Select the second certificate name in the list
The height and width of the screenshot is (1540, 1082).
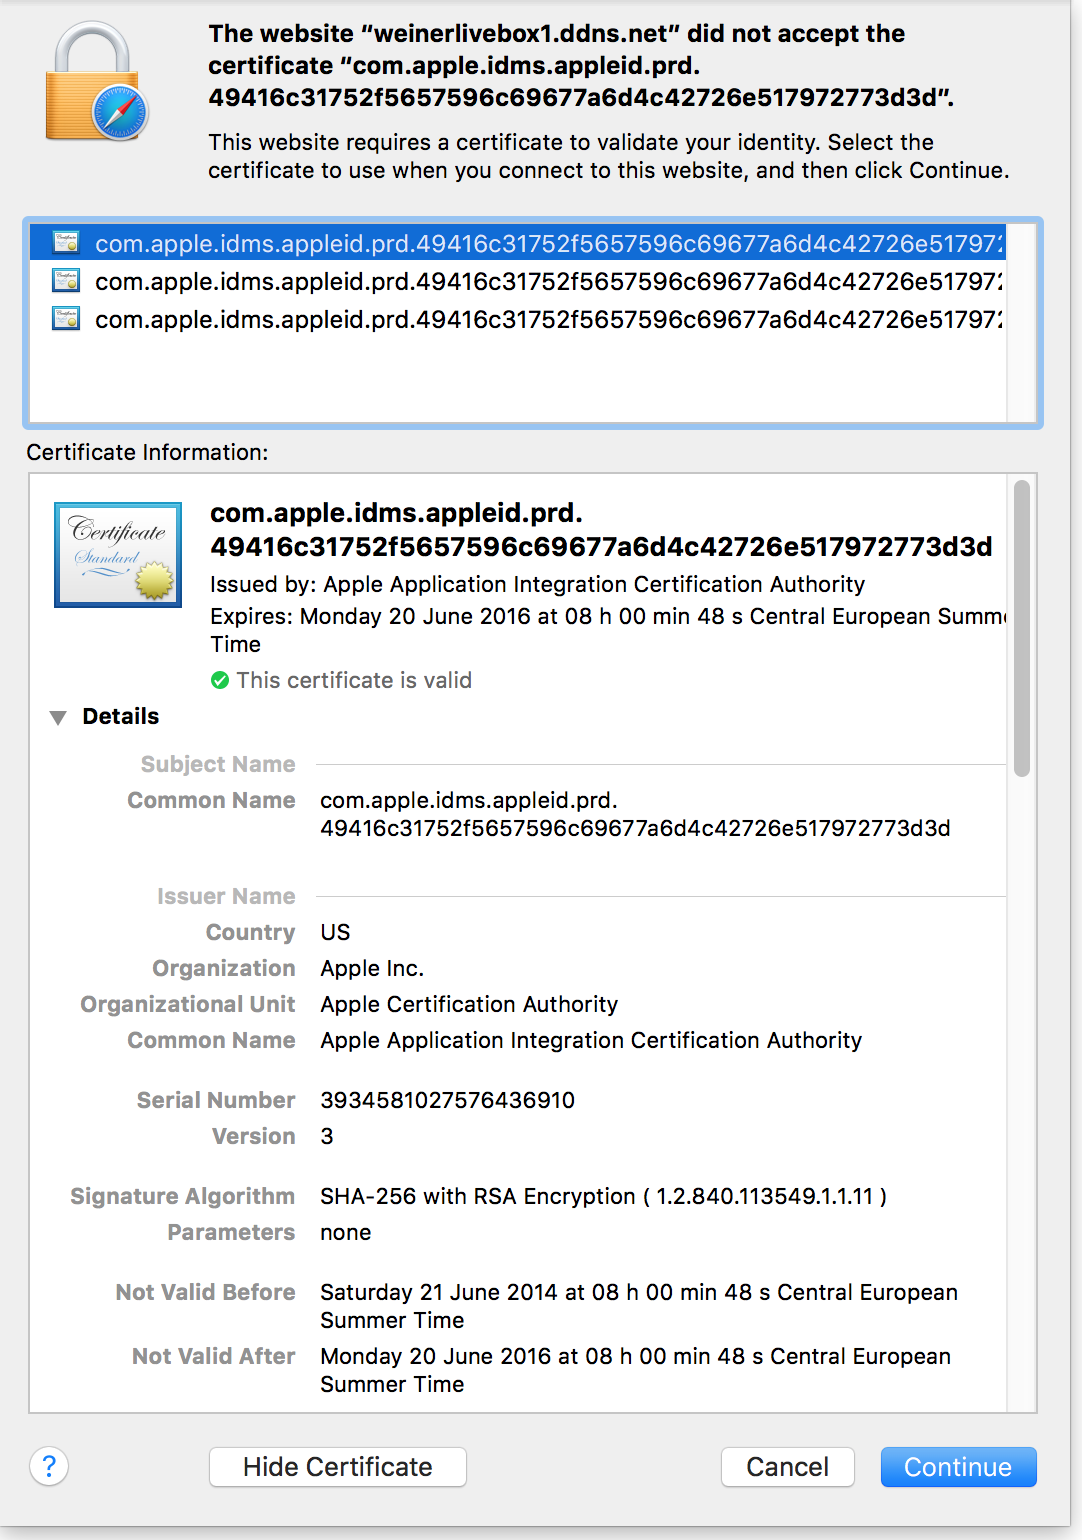548,282
